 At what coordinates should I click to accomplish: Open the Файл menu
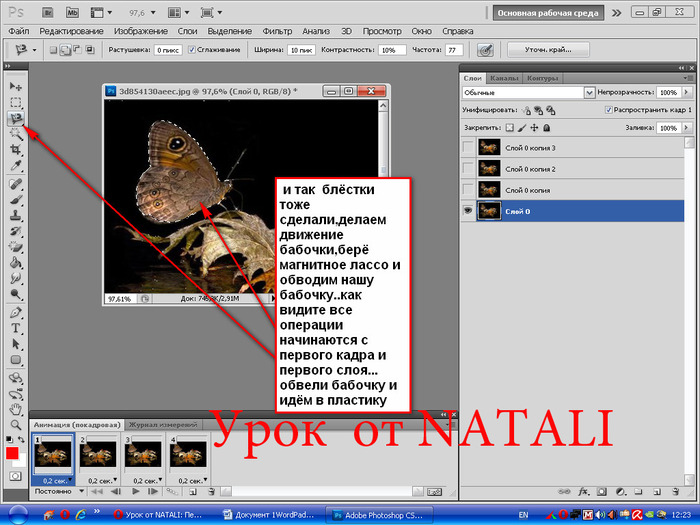19,31
